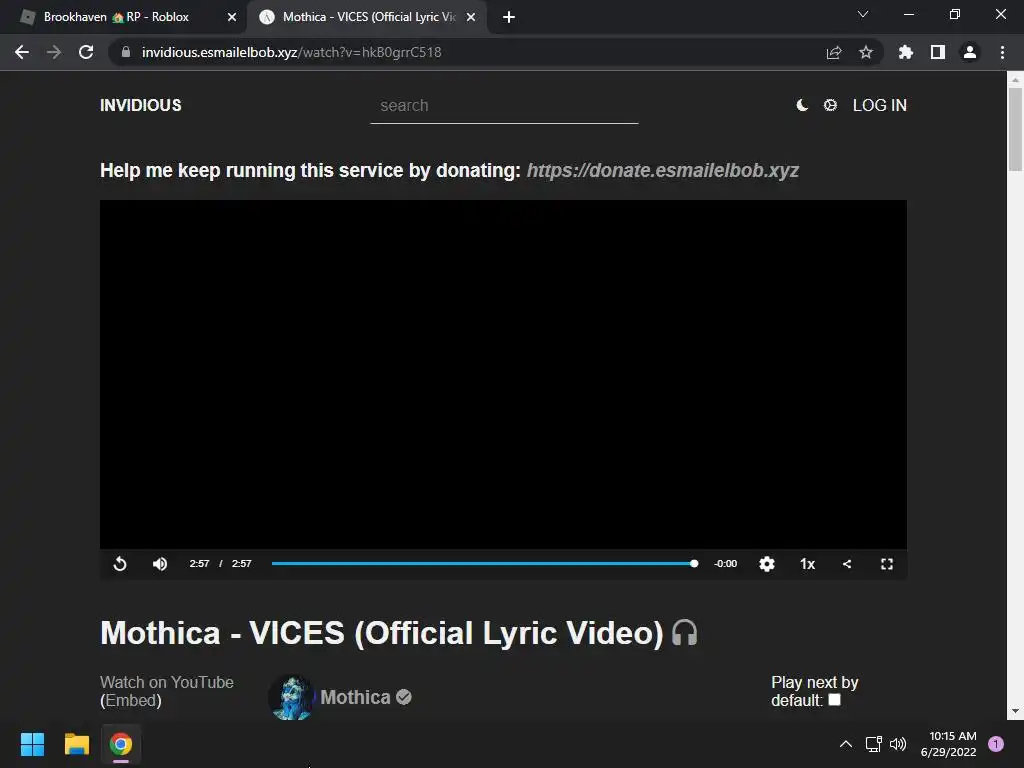Toggle fullscreen video mode

point(887,564)
